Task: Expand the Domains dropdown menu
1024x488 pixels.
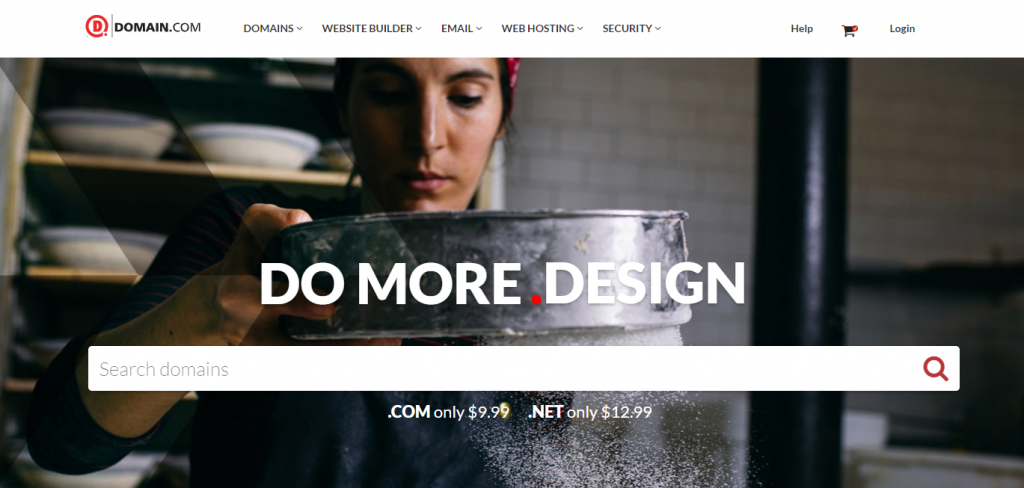Action: (273, 29)
